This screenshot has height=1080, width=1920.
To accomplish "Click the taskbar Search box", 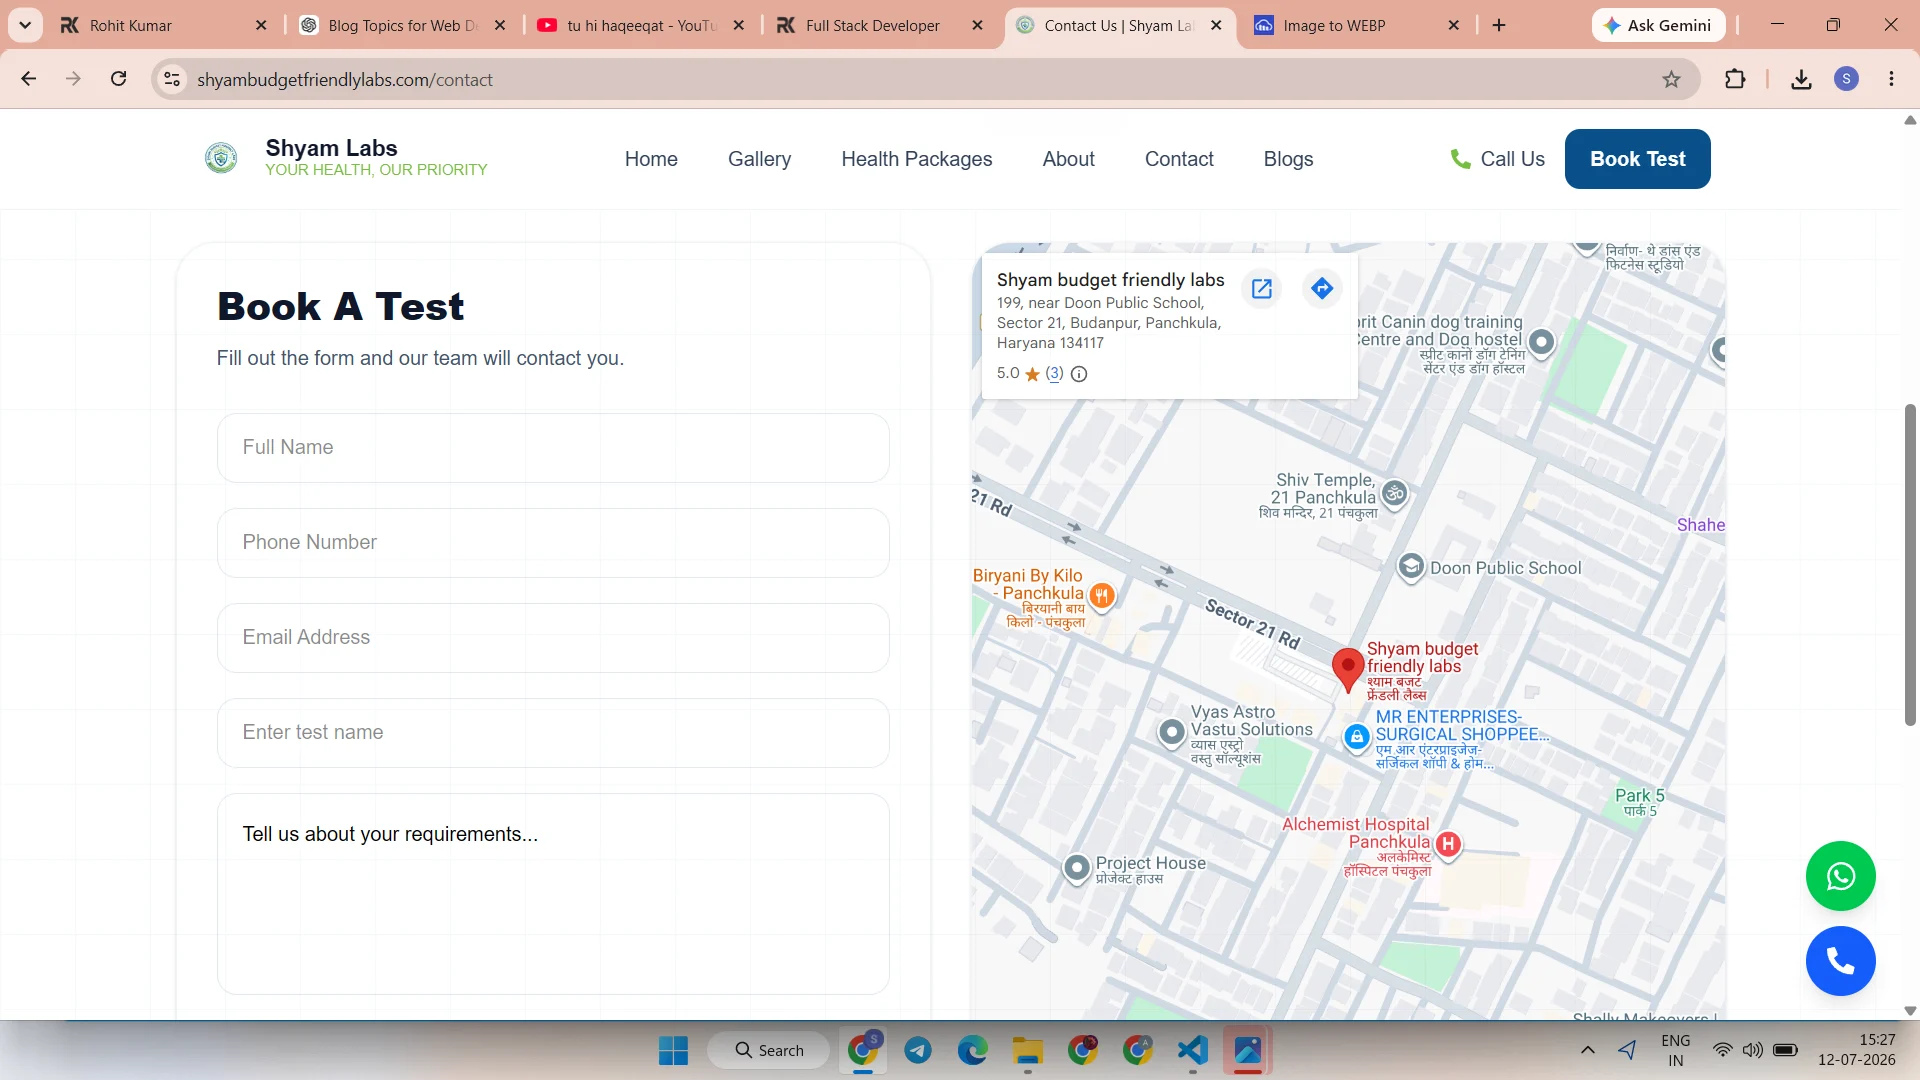I will click(x=769, y=1050).
